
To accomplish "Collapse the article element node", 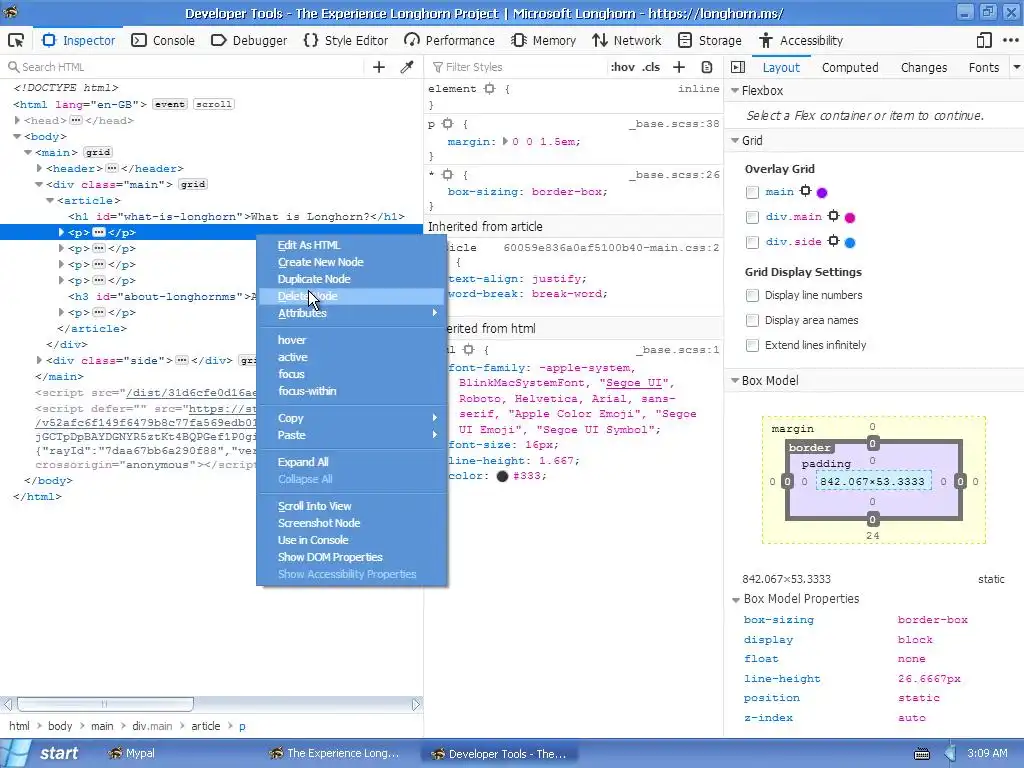I will 50,200.
